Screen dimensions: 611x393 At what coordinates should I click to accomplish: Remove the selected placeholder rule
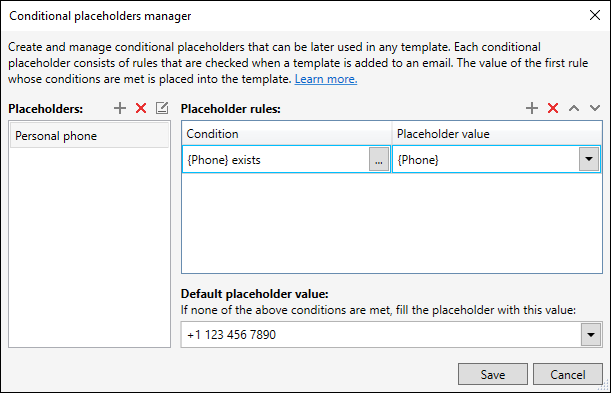point(553,108)
